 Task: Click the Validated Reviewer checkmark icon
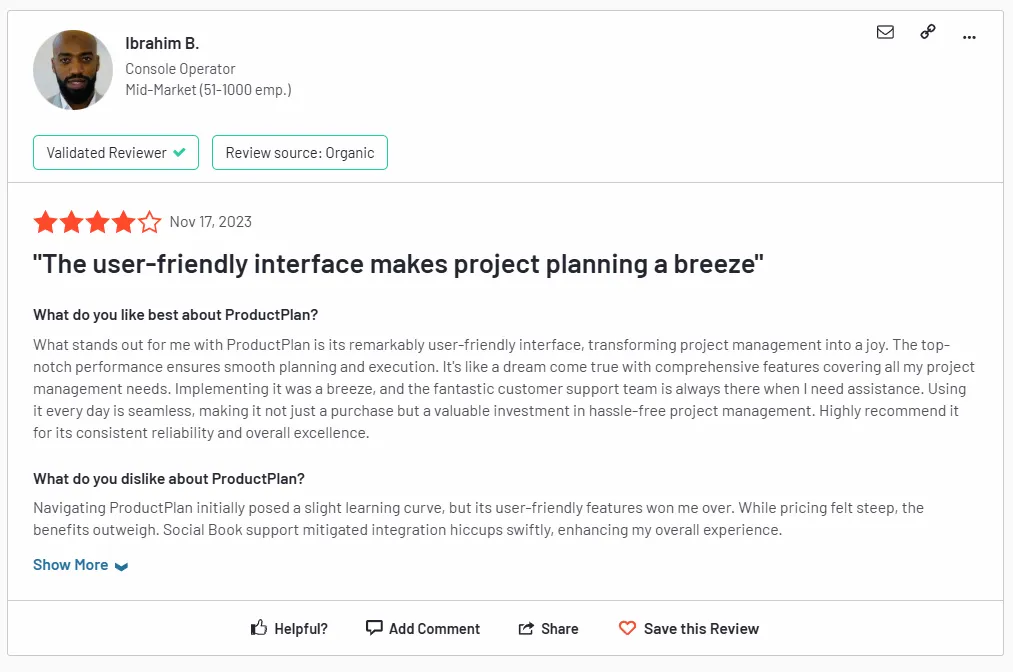[180, 152]
